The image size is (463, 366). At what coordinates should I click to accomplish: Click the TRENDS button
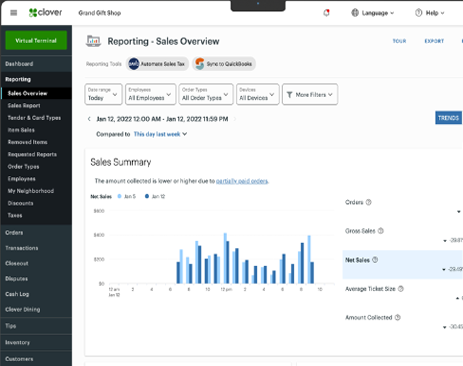[448, 118]
